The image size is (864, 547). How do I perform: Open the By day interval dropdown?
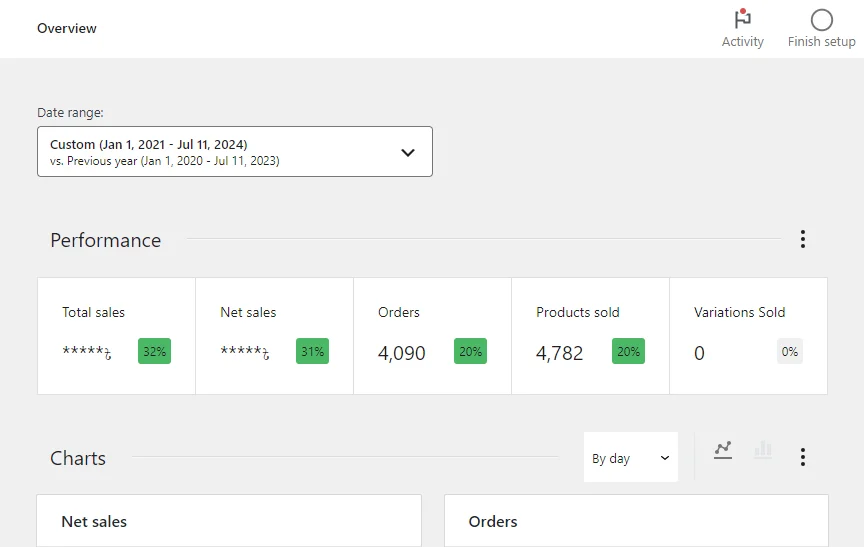click(x=630, y=458)
